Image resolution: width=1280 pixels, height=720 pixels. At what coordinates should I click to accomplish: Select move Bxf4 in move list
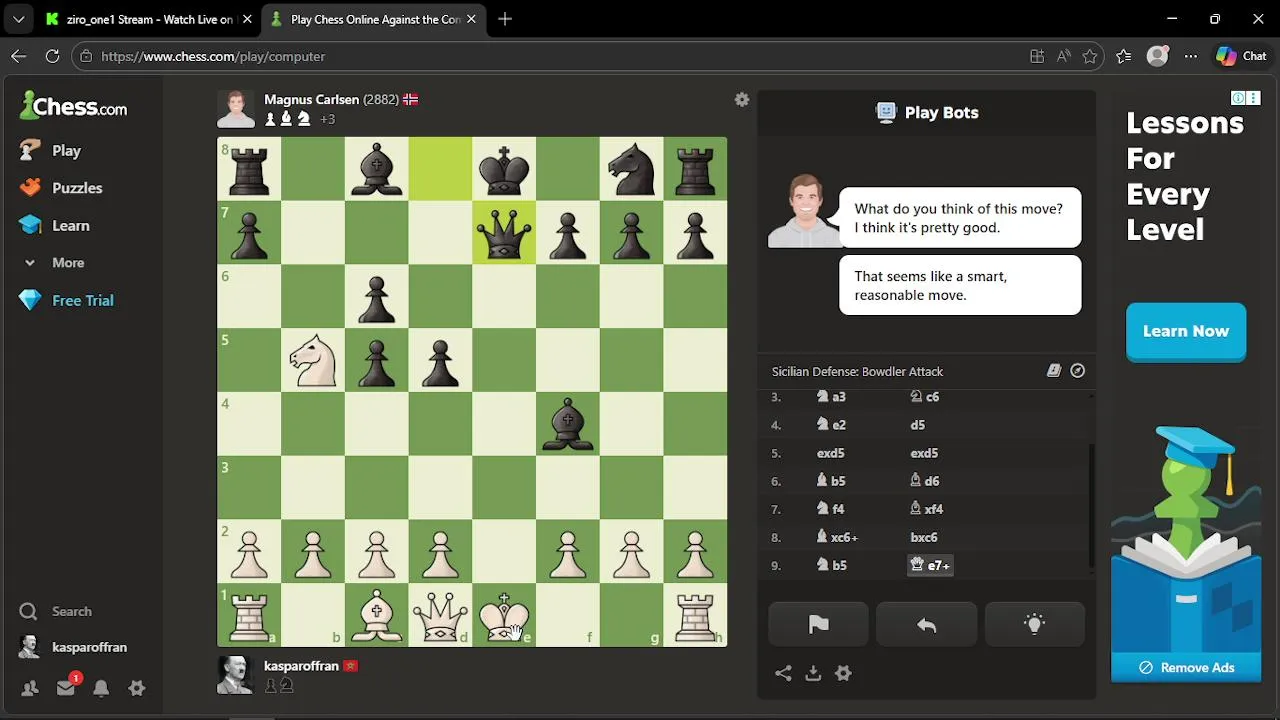(926, 509)
